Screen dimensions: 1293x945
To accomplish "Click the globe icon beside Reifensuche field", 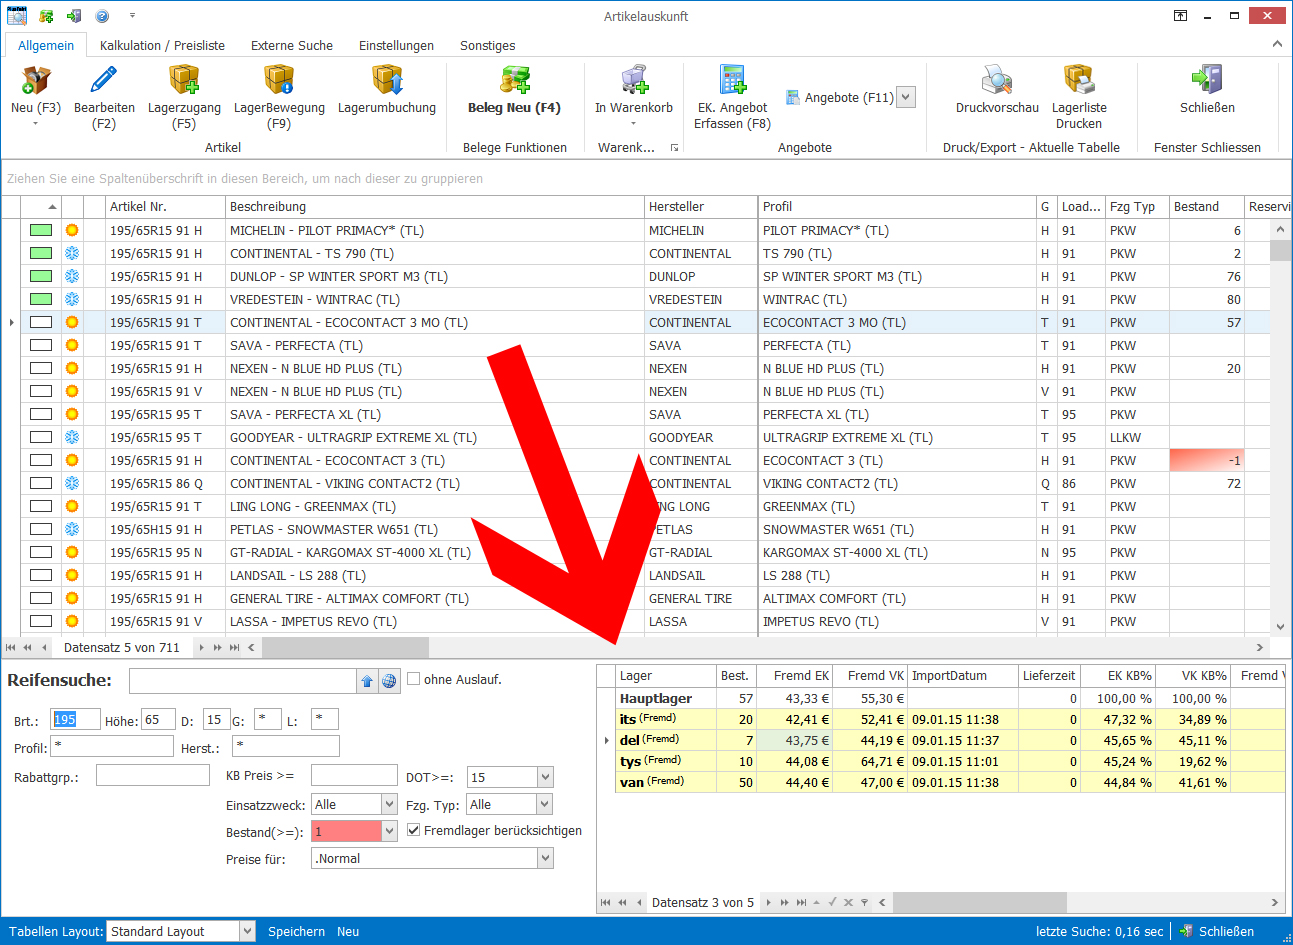I will click(389, 681).
